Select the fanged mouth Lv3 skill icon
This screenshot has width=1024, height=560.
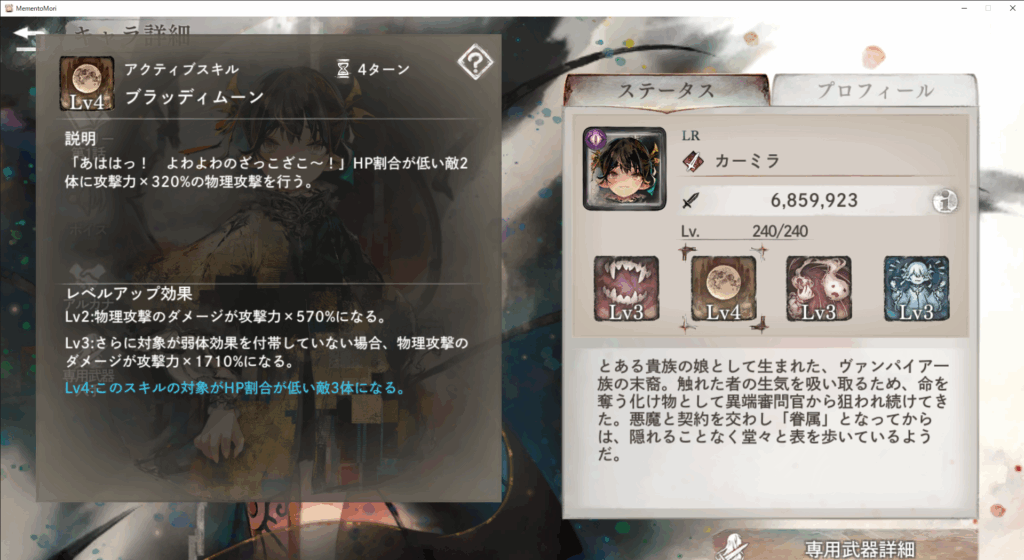click(626, 288)
